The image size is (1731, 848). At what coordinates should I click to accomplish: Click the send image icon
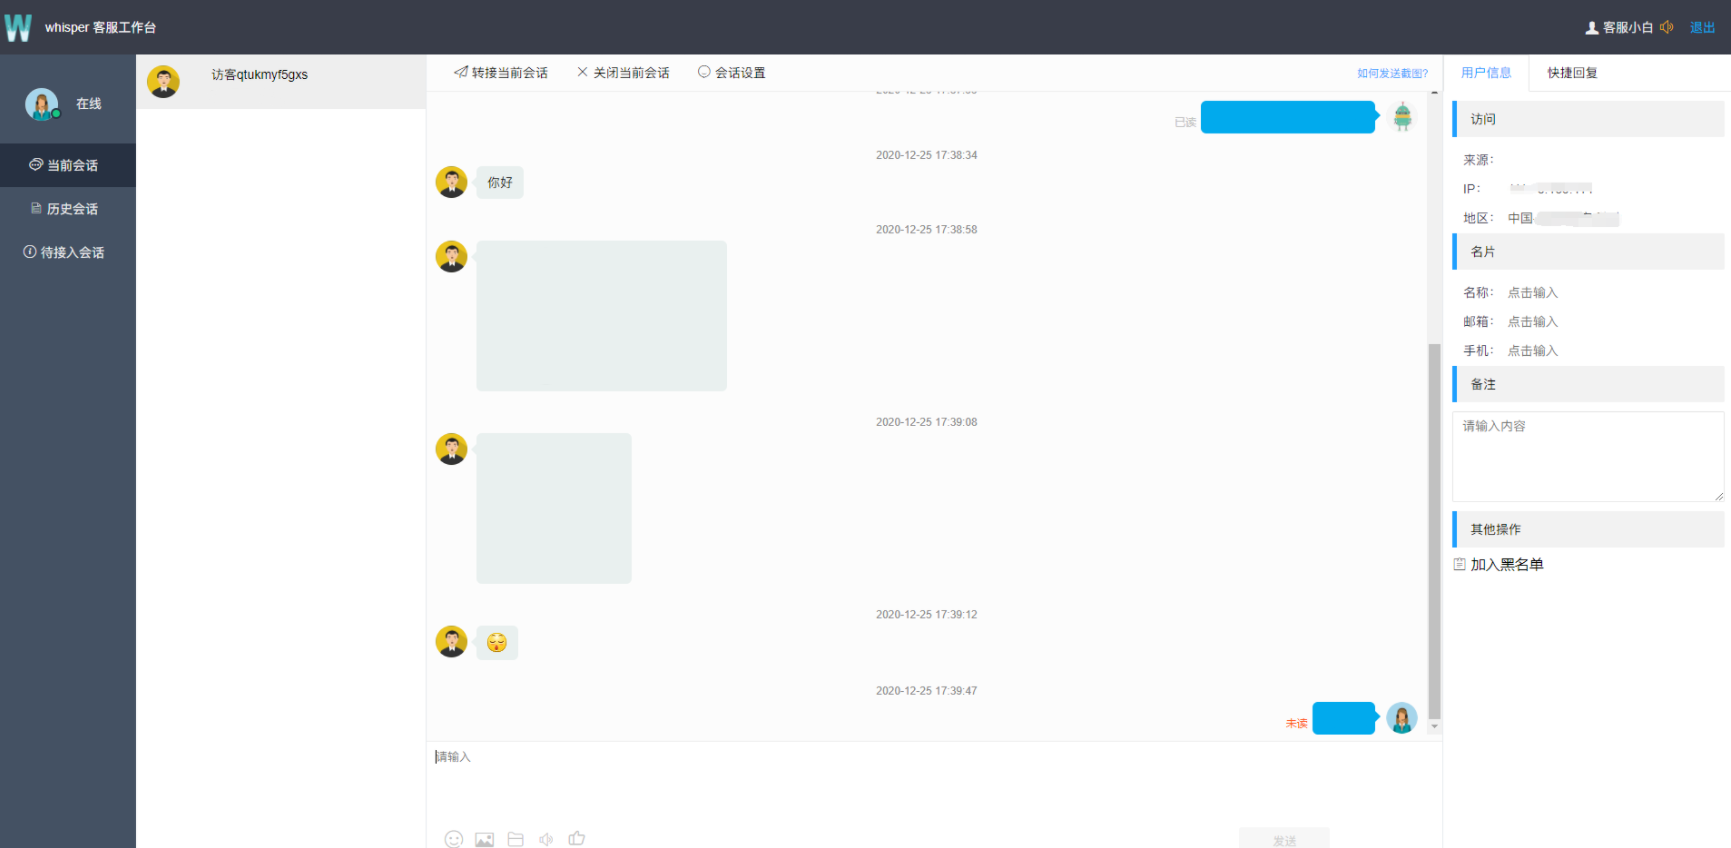point(484,839)
